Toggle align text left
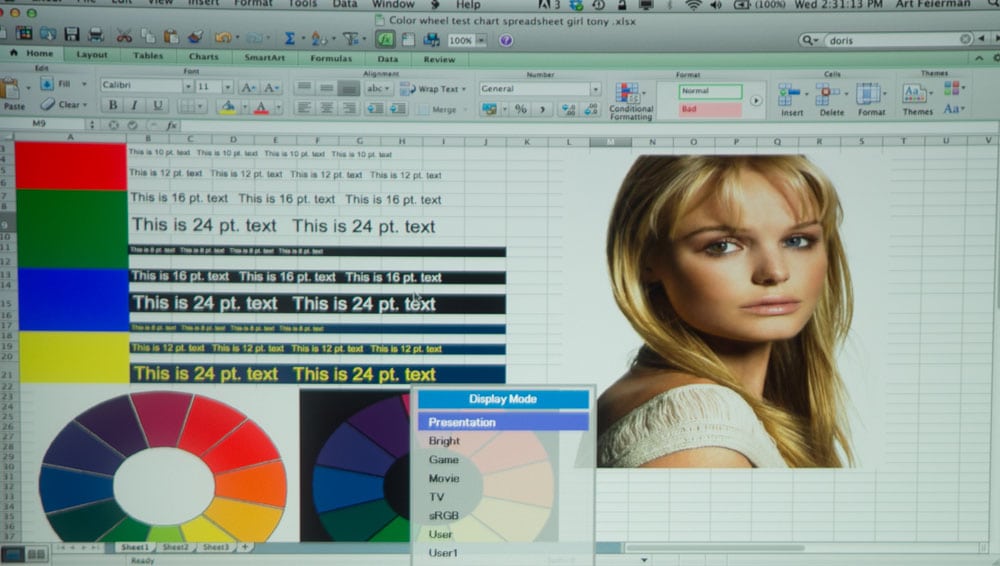 point(304,107)
